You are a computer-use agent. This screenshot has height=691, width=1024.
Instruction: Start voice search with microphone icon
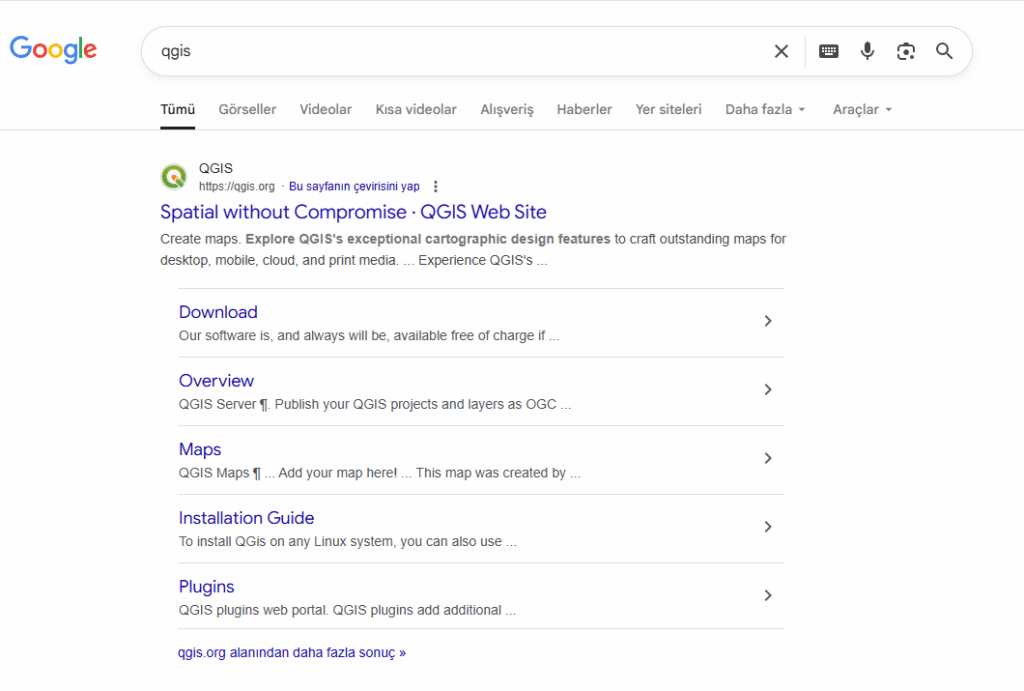867,51
